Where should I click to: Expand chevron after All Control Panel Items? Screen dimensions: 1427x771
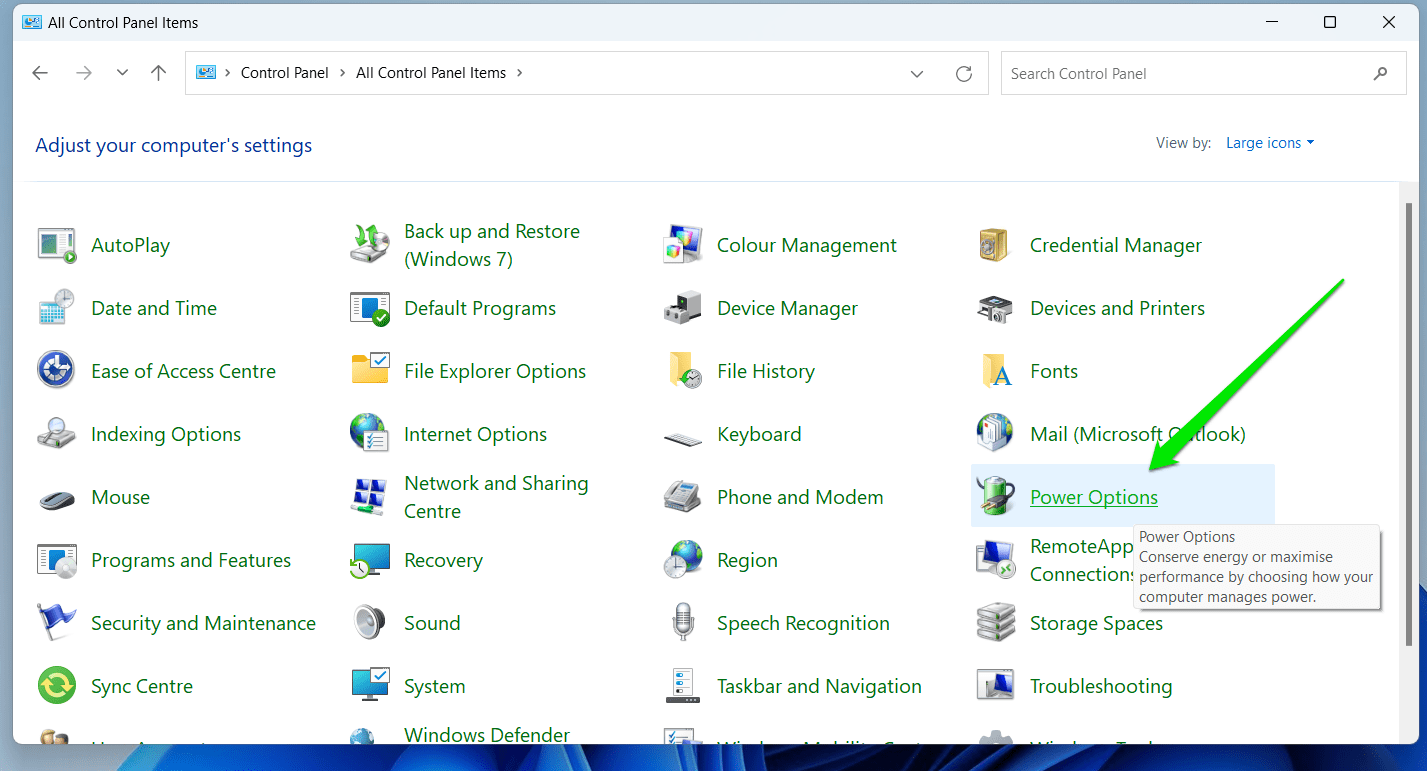(x=520, y=73)
